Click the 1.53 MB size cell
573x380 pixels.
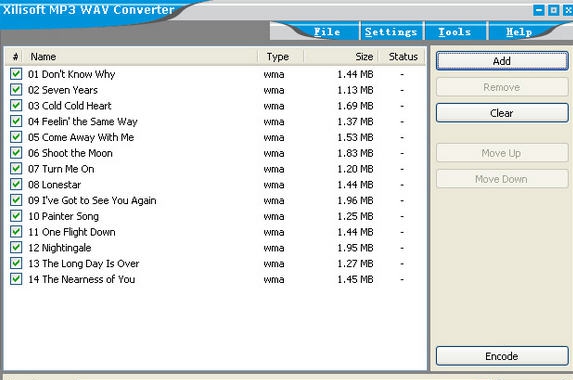coord(355,137)
